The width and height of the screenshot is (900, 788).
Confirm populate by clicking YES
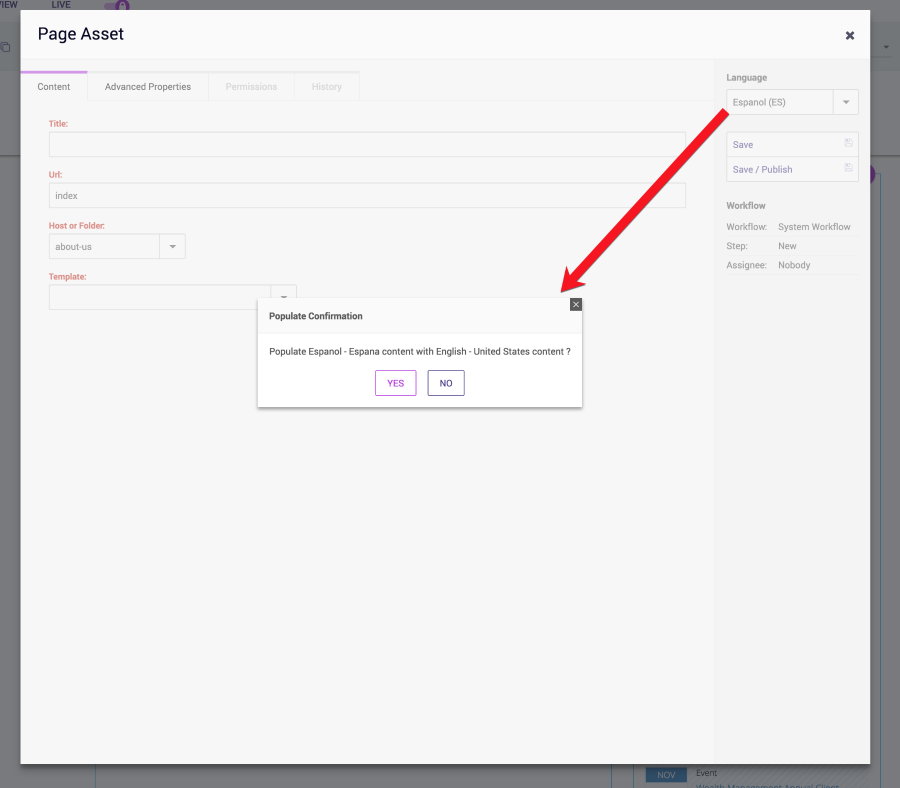point(395,383)
